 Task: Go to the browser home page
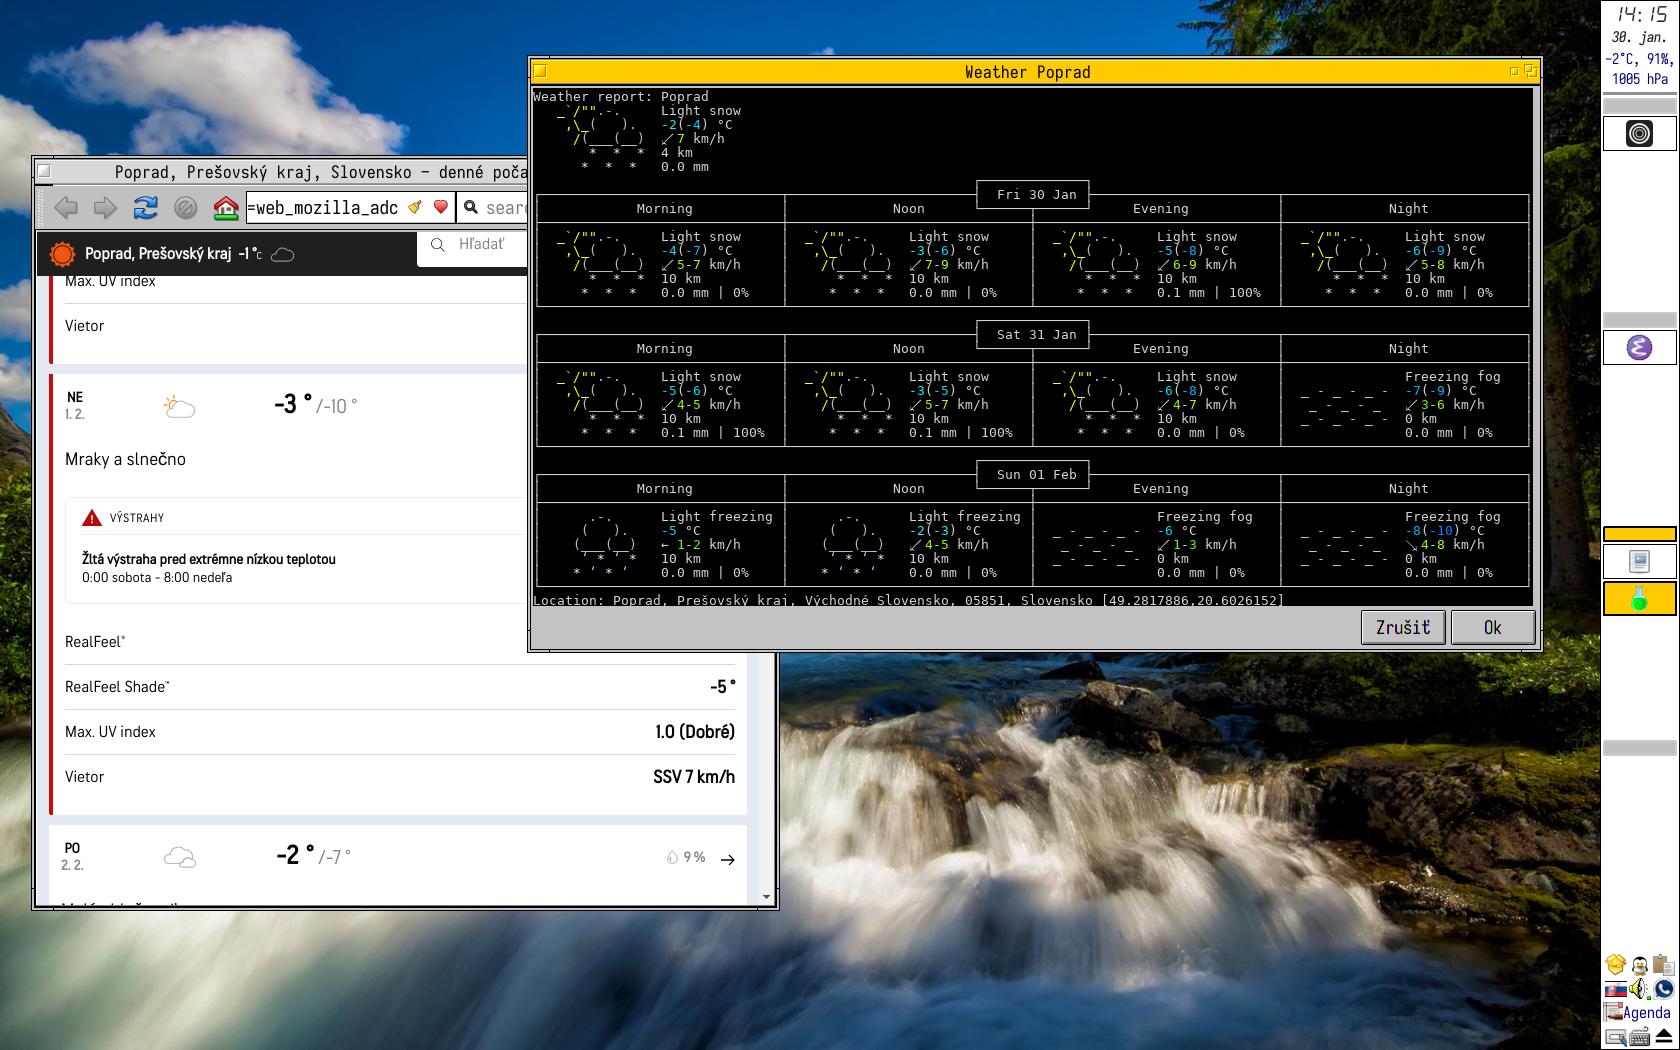point(226,207)
